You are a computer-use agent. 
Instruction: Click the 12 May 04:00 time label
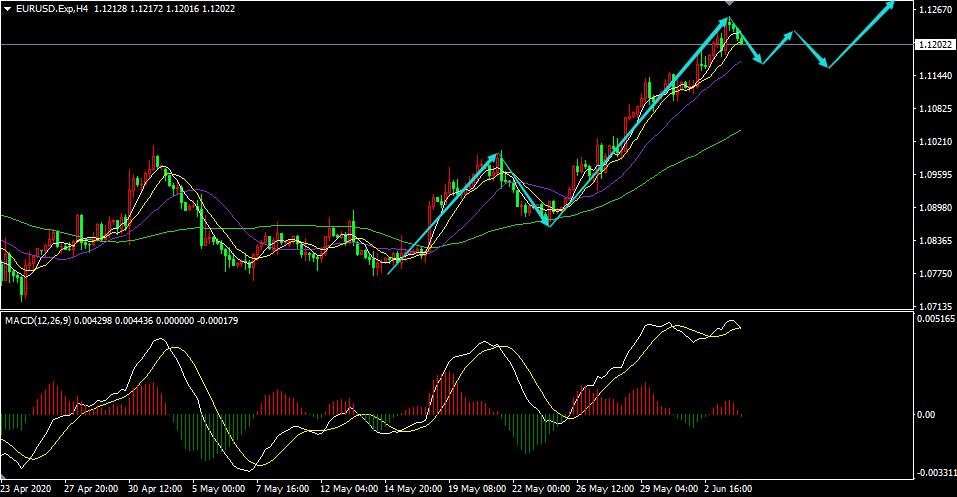coord(347,489)
